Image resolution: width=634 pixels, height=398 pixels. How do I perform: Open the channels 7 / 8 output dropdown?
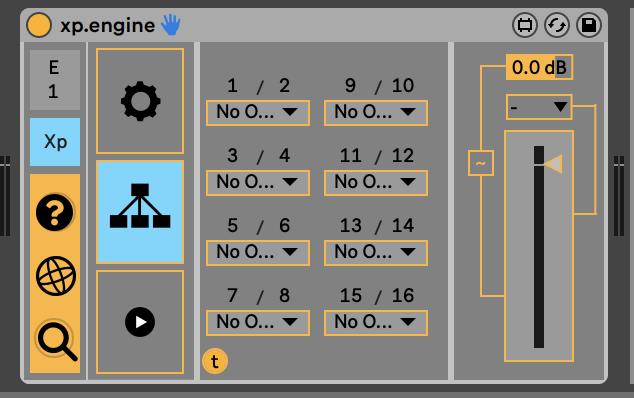(258, 323)
